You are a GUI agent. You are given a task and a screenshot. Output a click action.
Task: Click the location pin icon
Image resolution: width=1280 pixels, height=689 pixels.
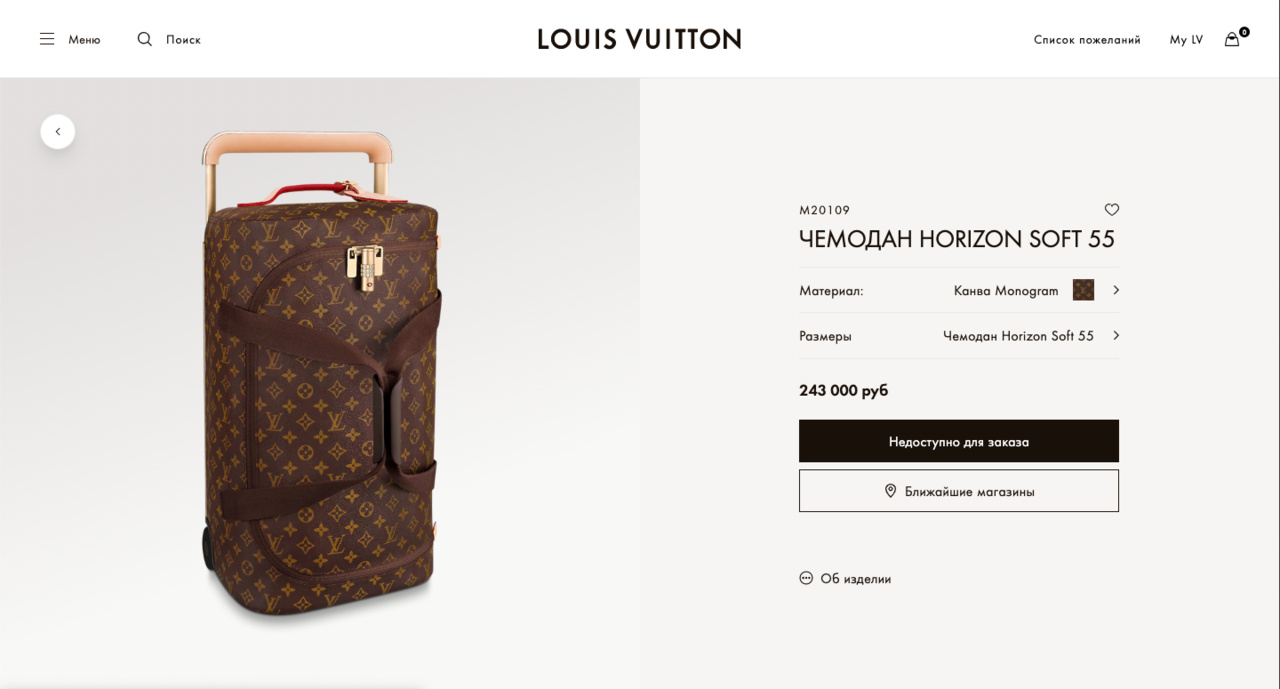(891, 491)
